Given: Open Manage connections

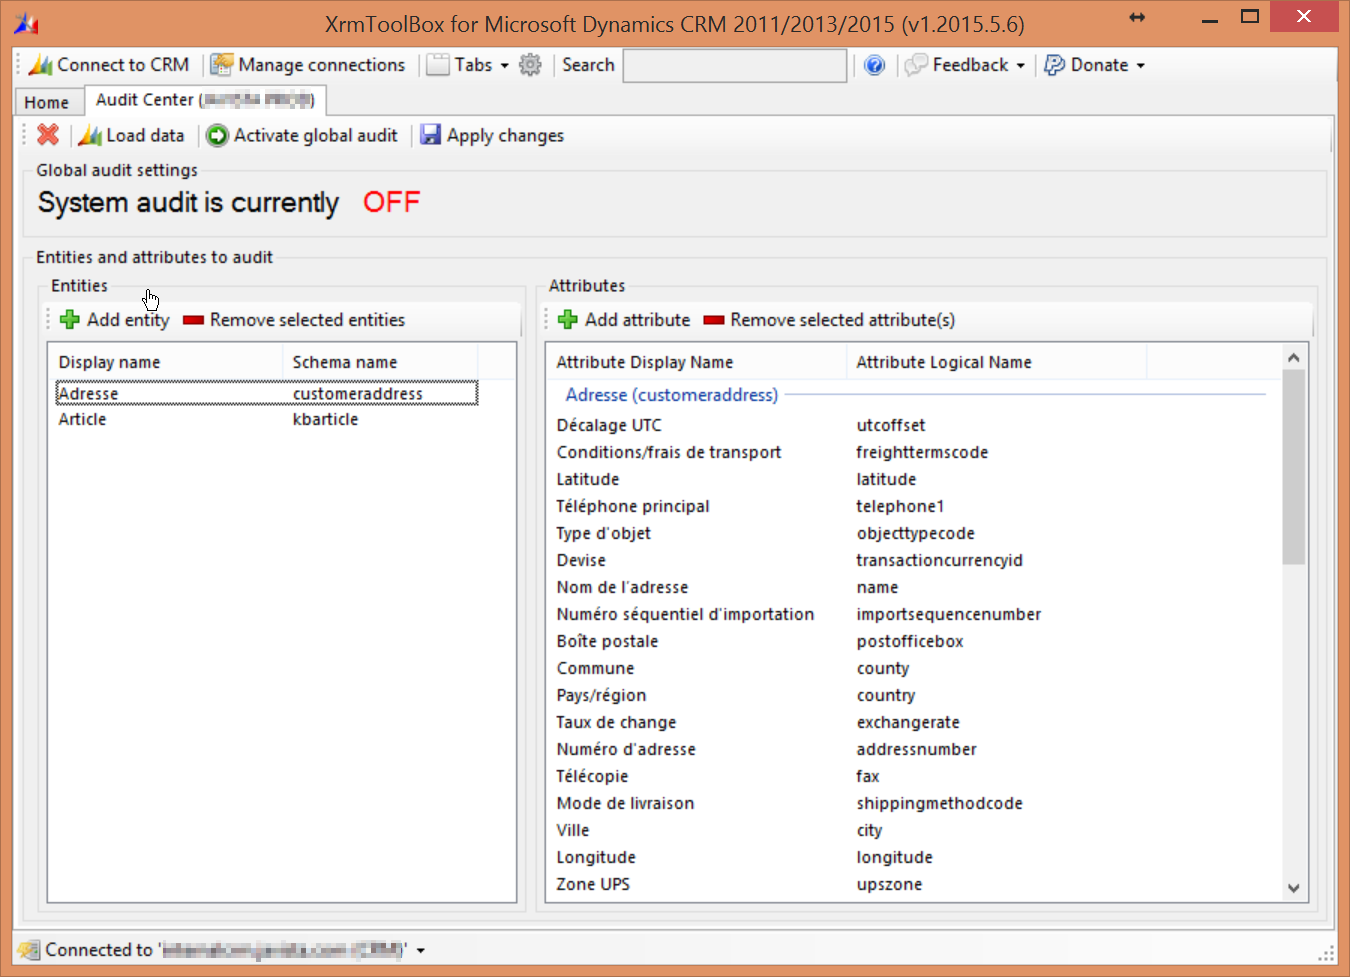Looking at the screenshot, I should click(308, 65).
